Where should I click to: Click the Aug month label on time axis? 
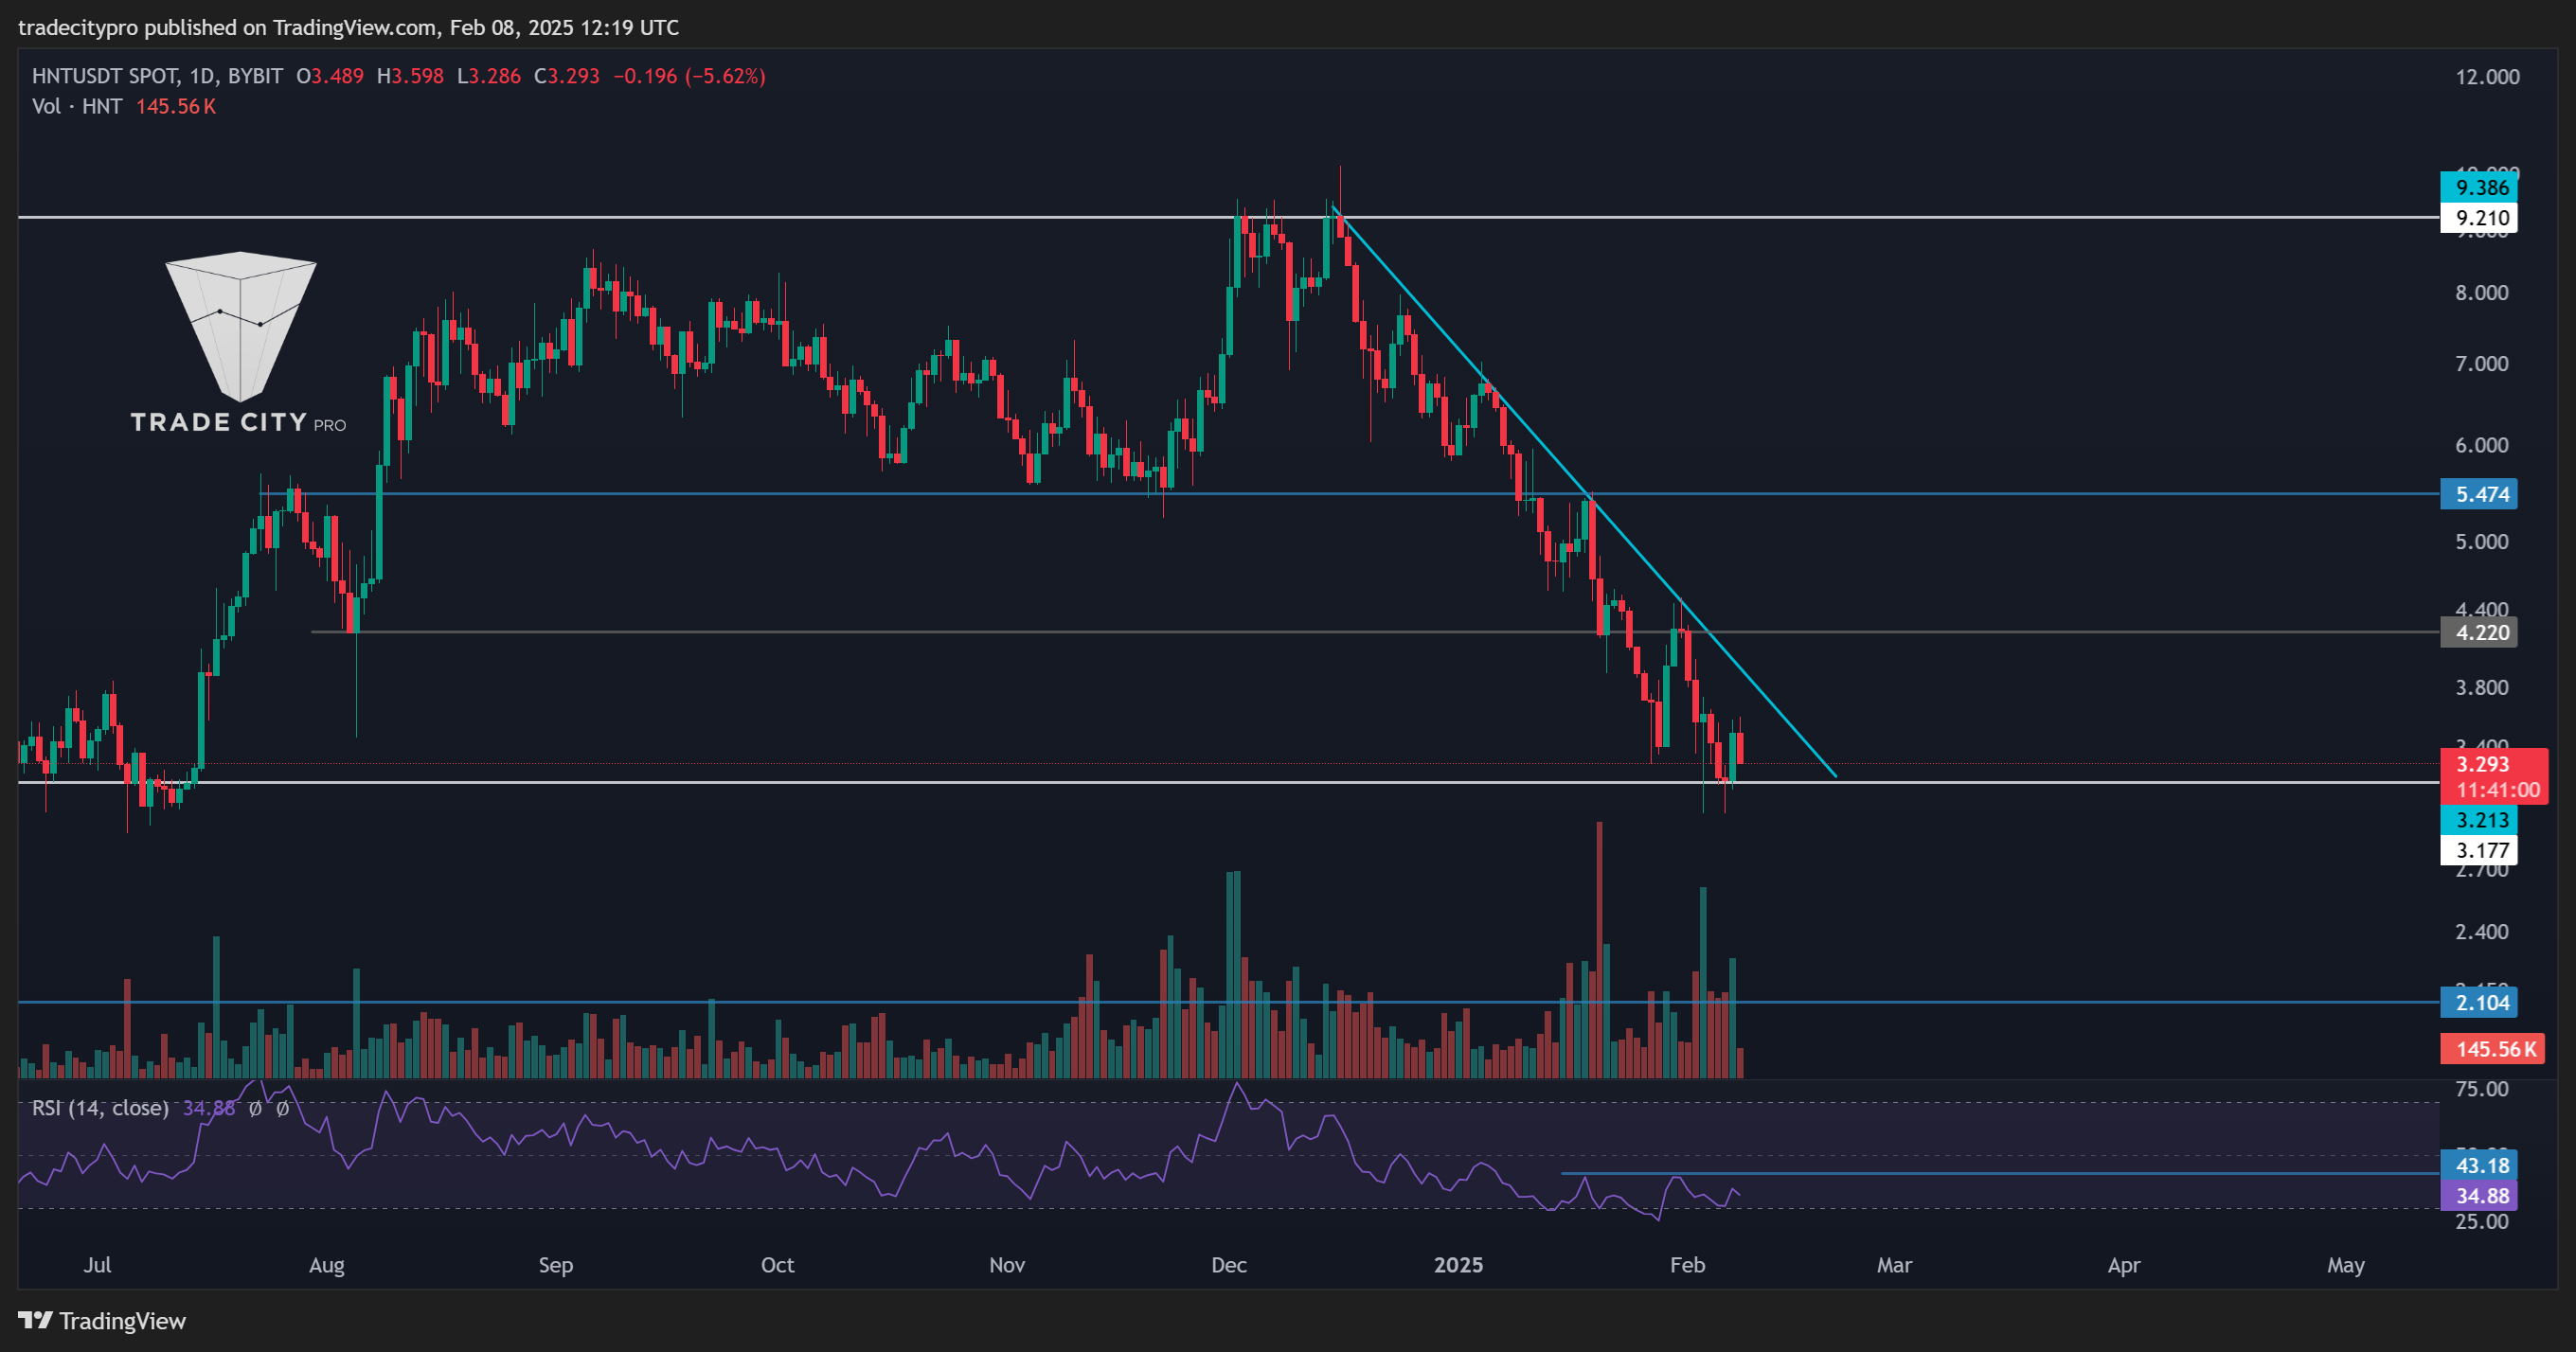coord(326,1265)
